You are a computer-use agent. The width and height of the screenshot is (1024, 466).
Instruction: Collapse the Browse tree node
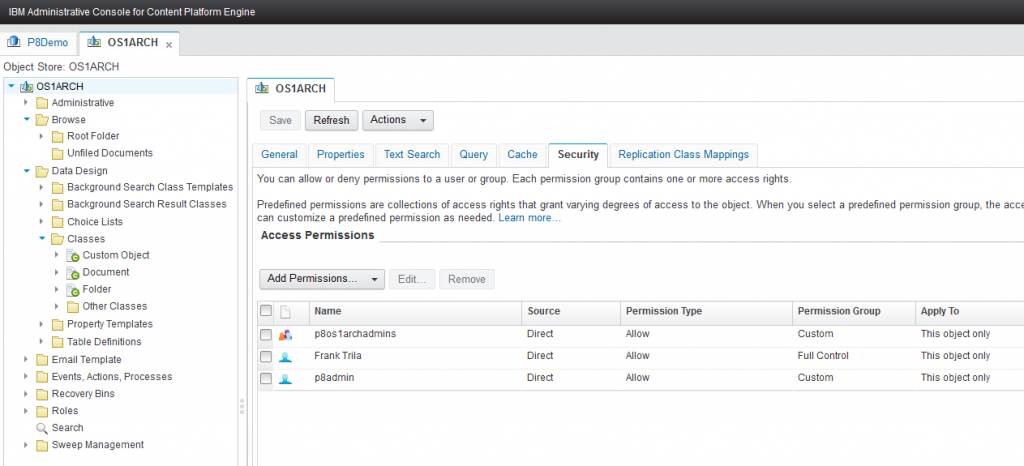coord(26,119)
